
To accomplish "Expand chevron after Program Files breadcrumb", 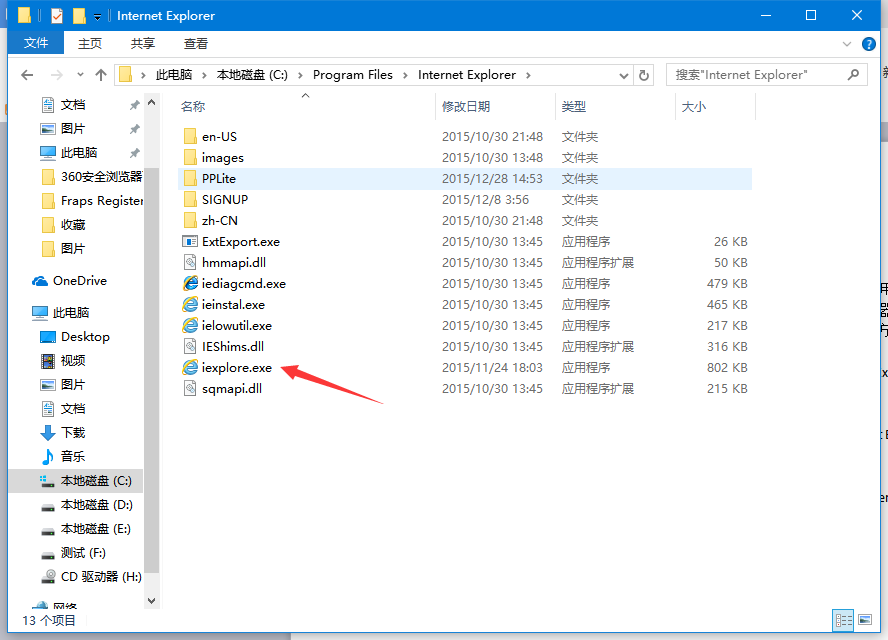I will 405,75.
